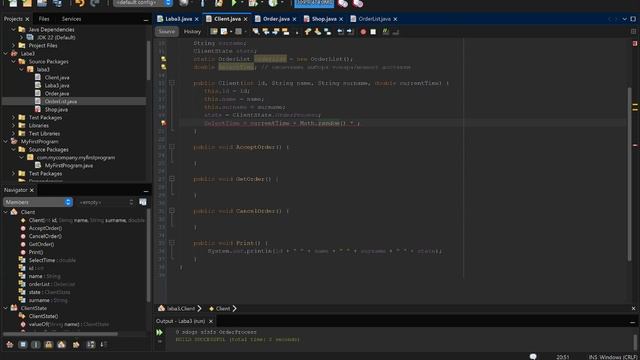640x360 pixels.
Task: Fold the Print method in editor
Action: (x=172, y=243)
